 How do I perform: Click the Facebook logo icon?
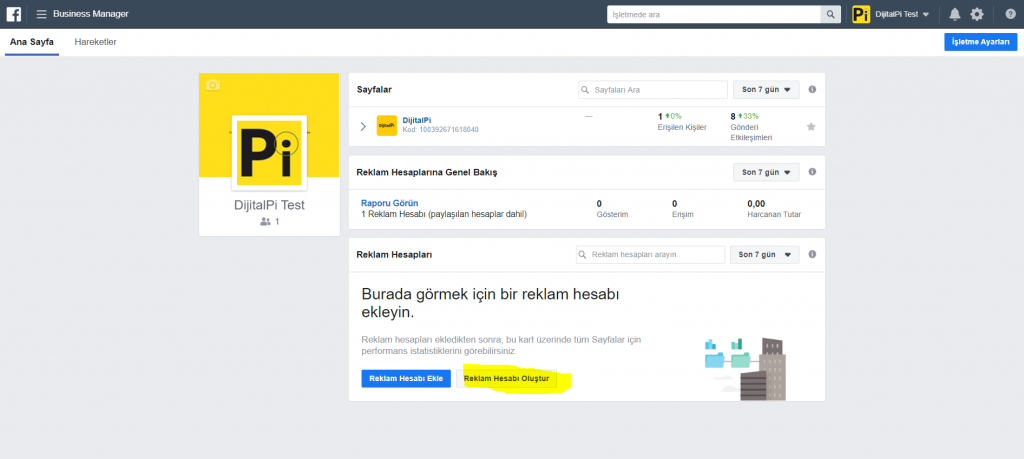click(14, 14)
